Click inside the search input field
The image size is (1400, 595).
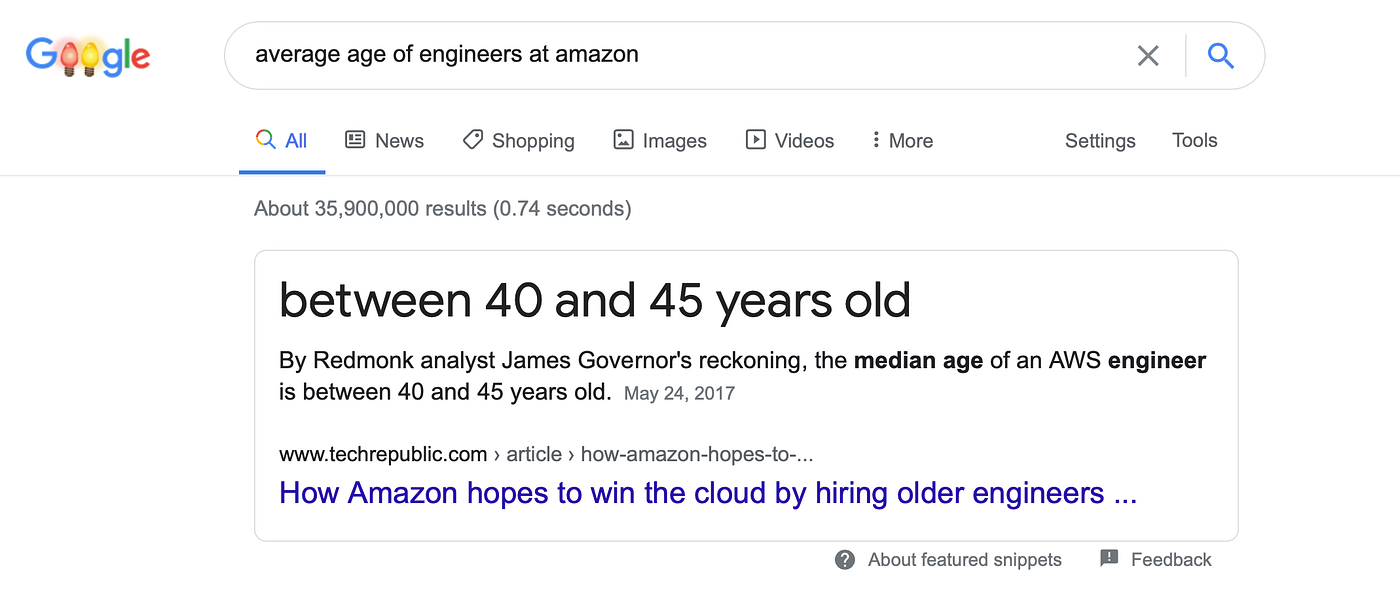(x=680, y=55)
